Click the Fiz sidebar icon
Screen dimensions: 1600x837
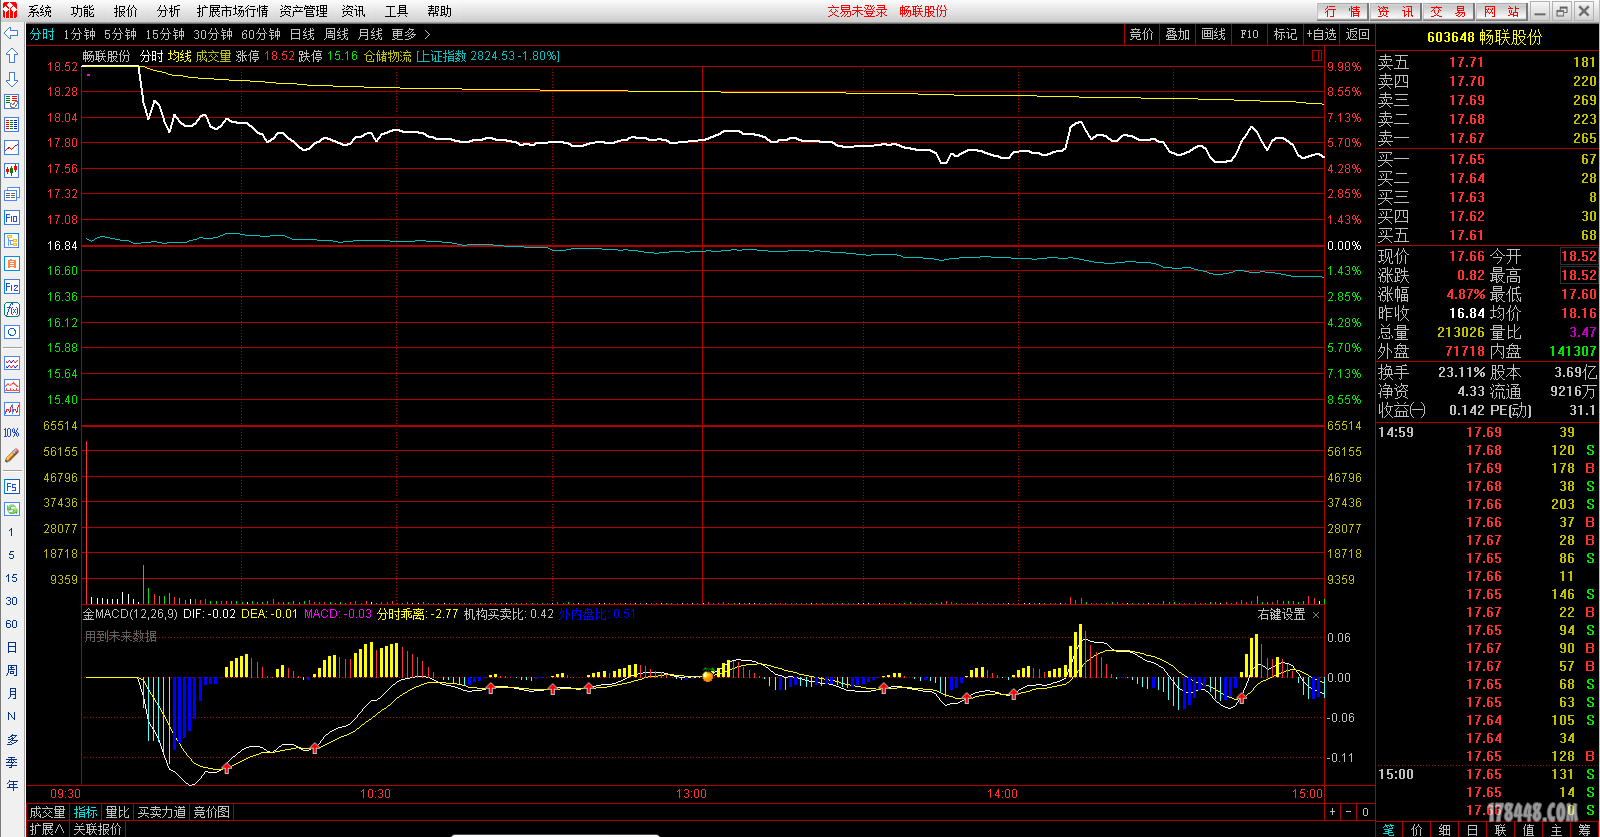tap(12, 286)
